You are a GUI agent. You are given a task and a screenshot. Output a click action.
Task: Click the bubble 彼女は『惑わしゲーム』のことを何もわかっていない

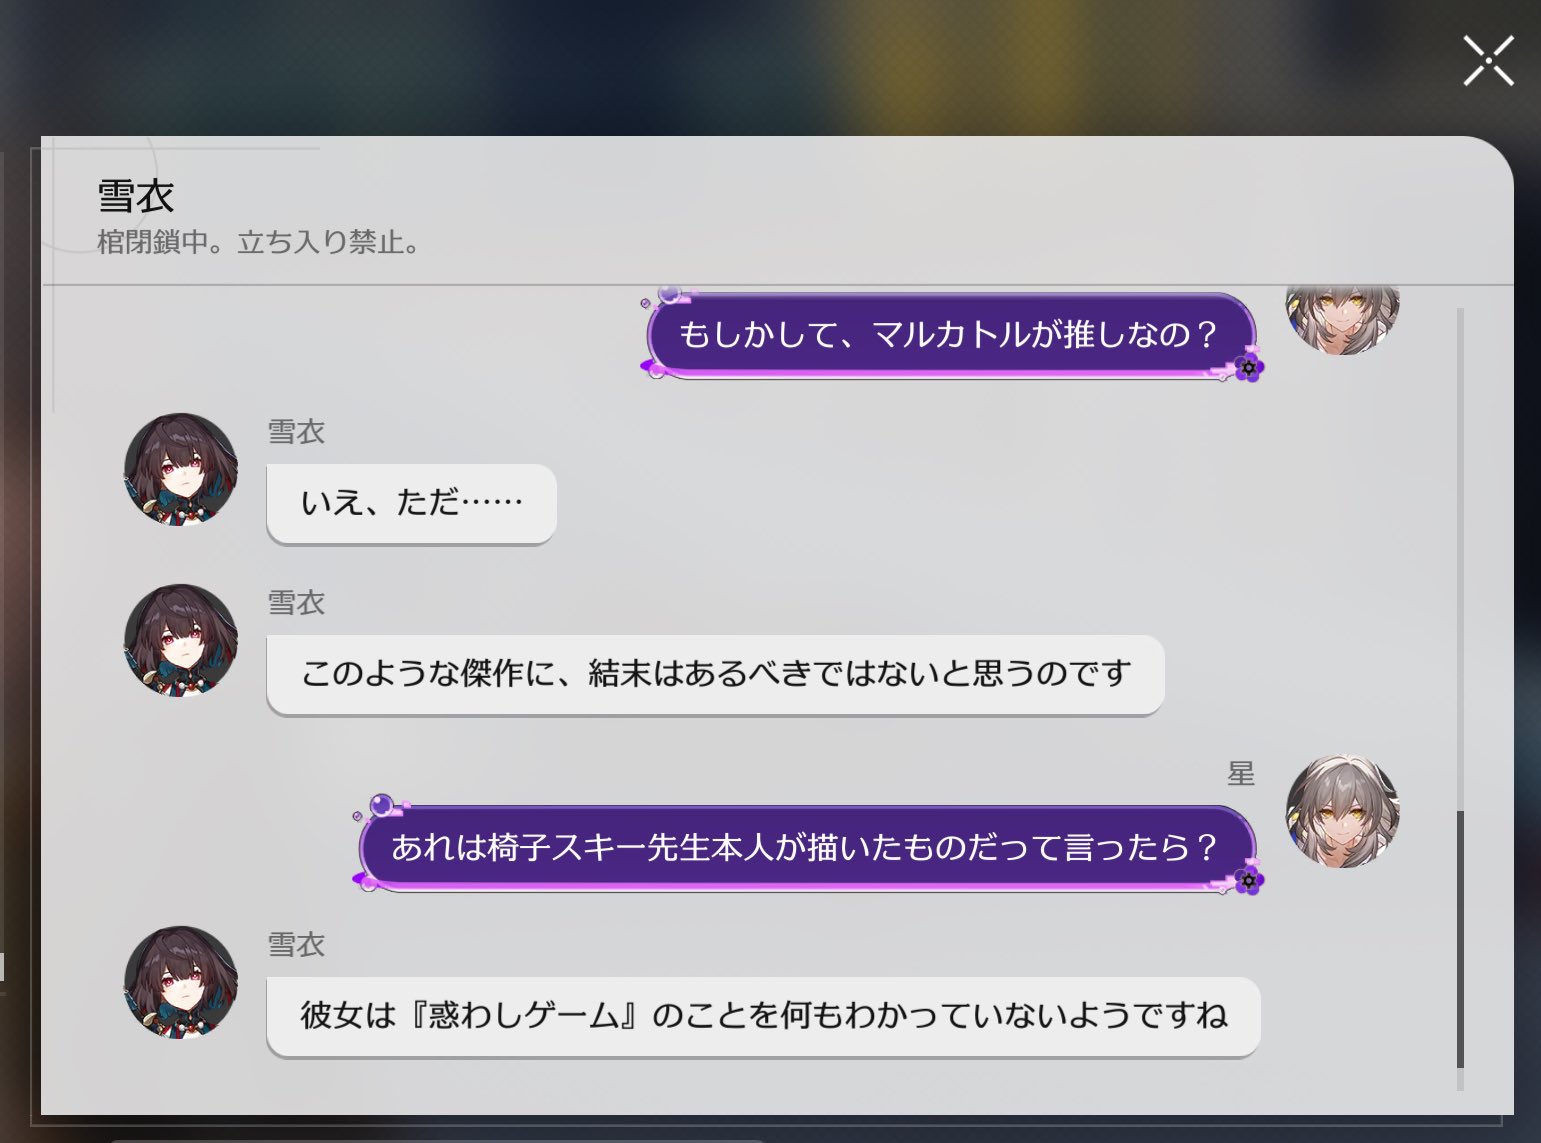pos(763,1017)
